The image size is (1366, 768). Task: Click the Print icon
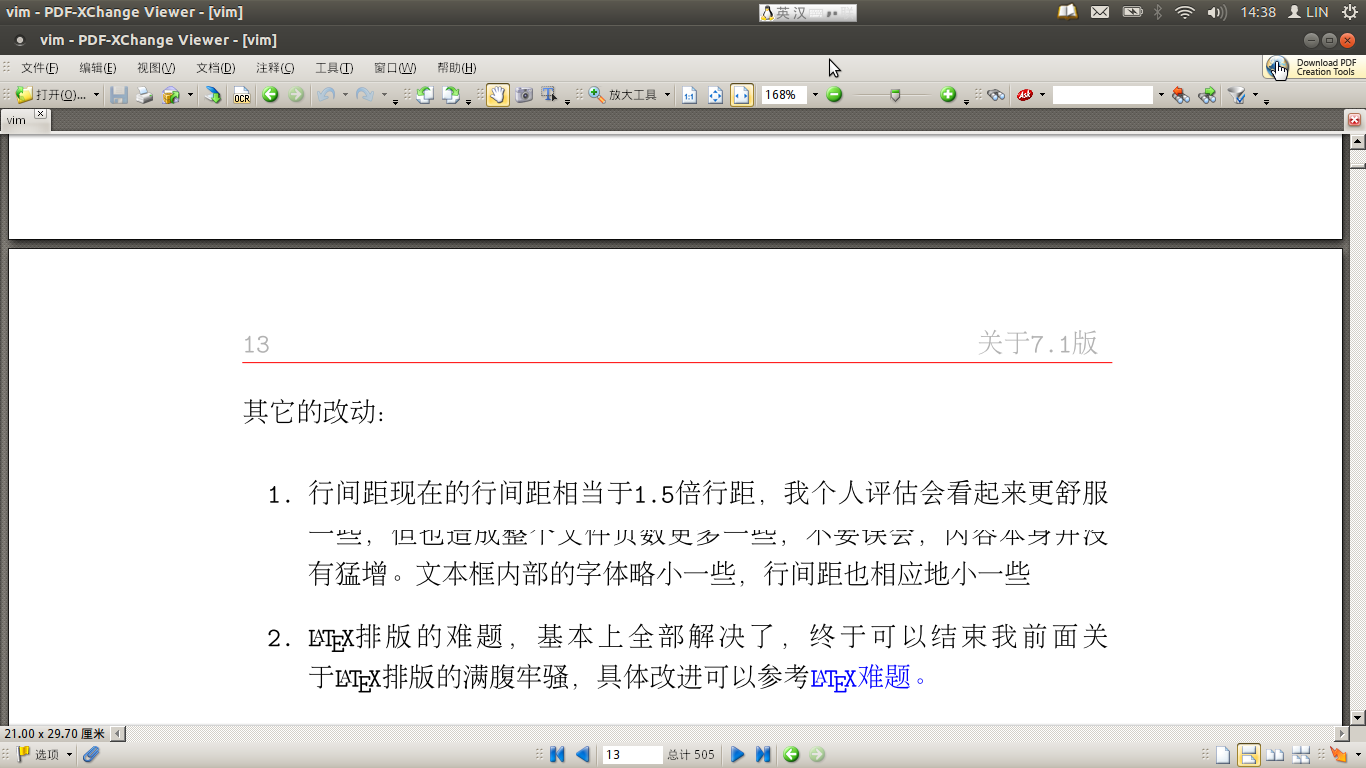(x=145, y=95)
